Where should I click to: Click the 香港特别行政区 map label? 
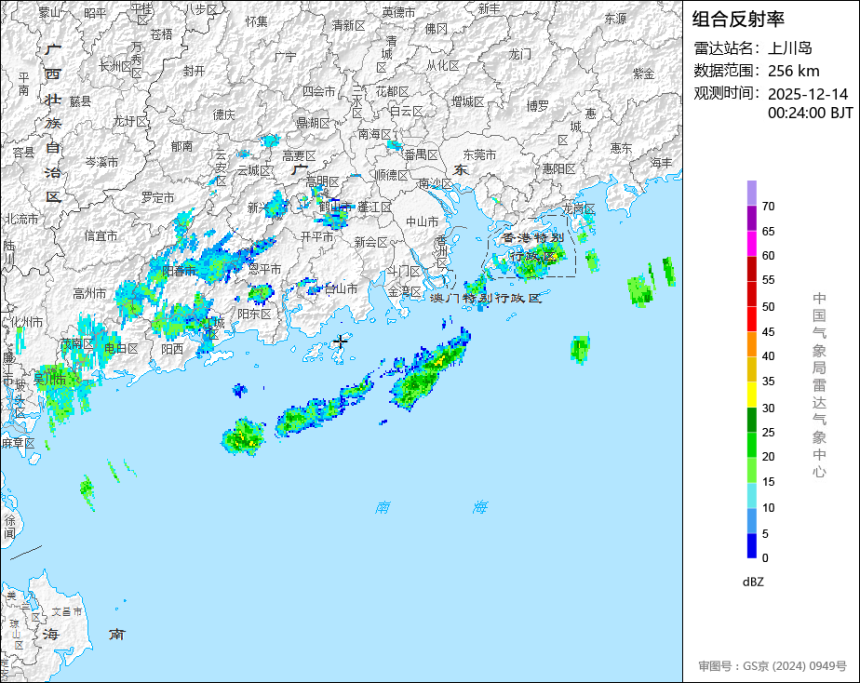pos(533,246)
